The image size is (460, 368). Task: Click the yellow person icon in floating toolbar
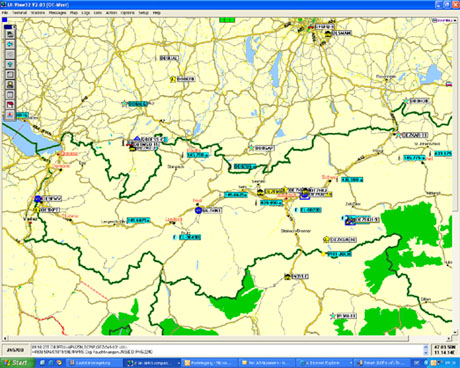pos(10,84)
